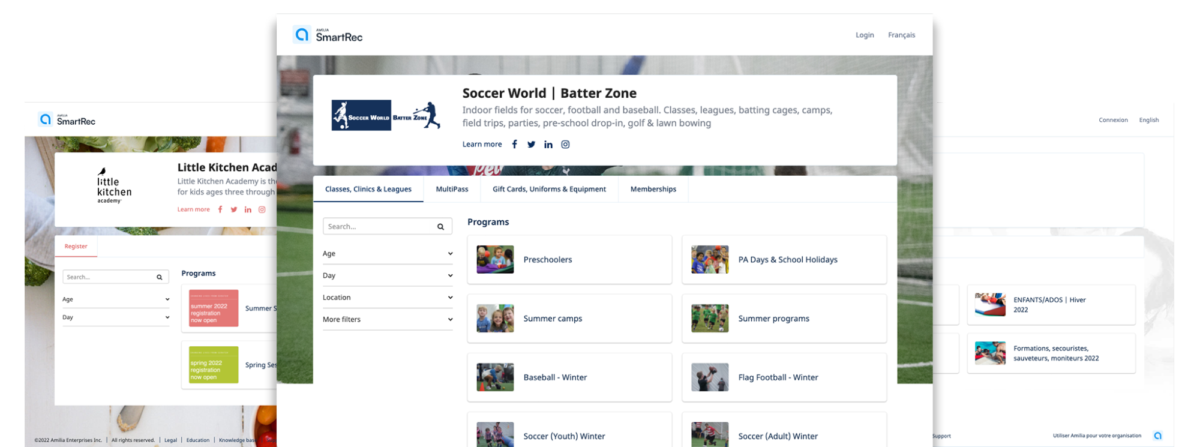Click Learn more under Soccer World description
Image resolution: width=1200 pixels, height=447 pixels.
click(482, 144)
